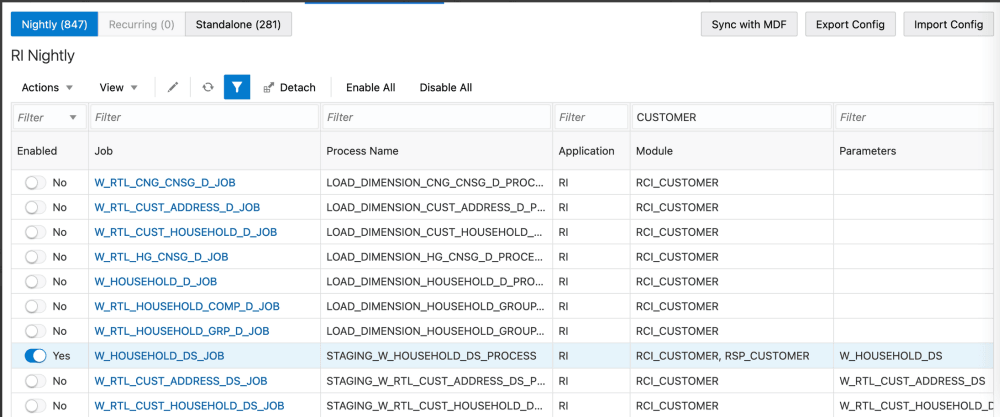Toggle Enabled switch for W_RTL_HG_CNSG_D_JOB
The width and height of the screenshot is (1000, 417).
(x=36, y=257)
